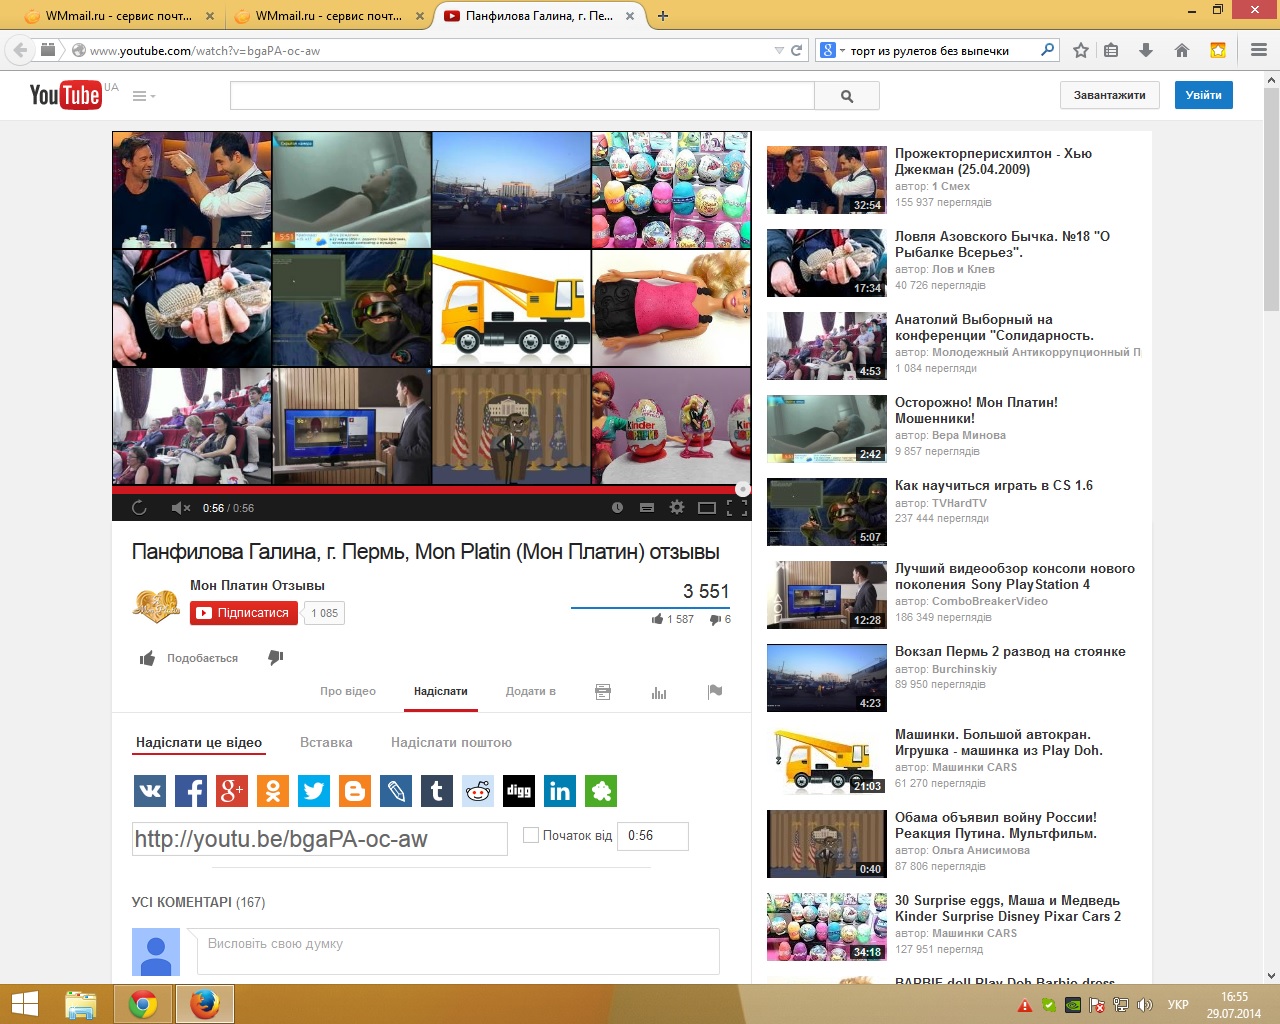Open a new browser tab with plus
The image size is (1280, 1024).
click(x=663, y=16)
